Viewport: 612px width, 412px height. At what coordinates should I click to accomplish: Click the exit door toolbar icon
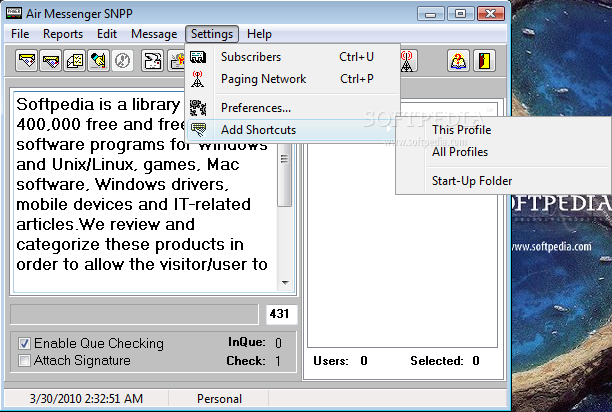484,60
